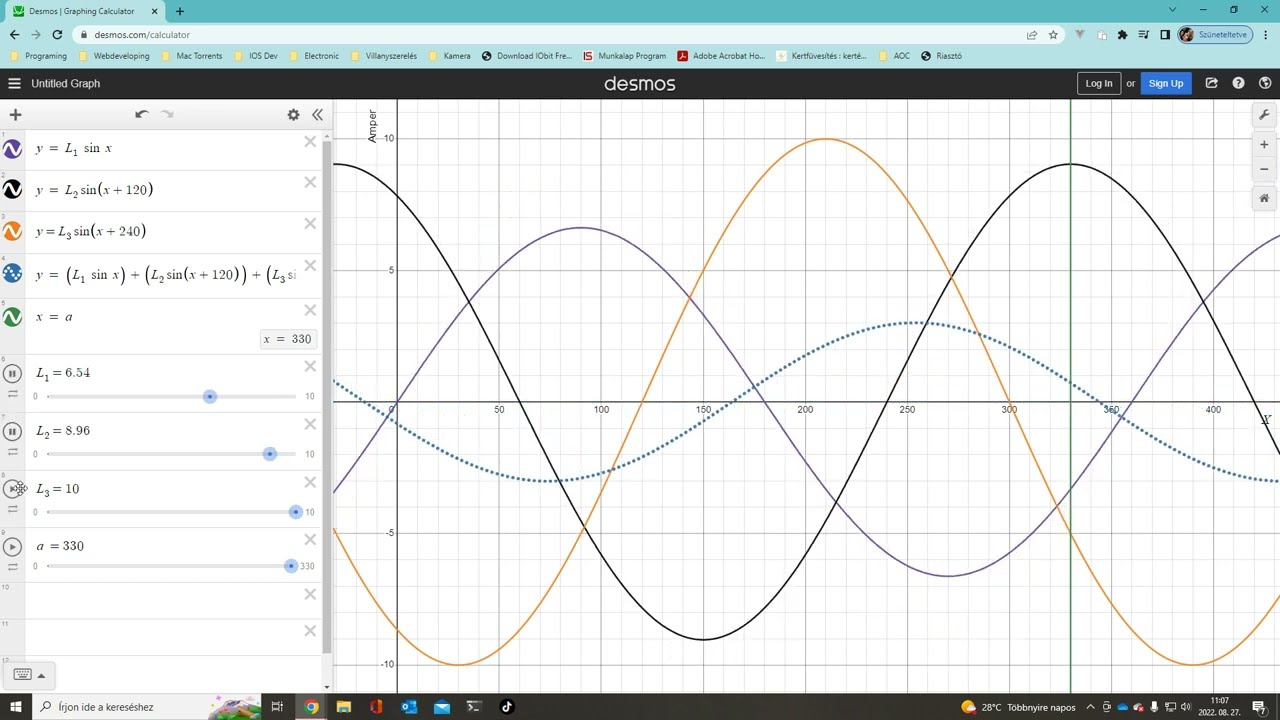Delete the y = L1 sin x expression
Image resolution: width=1280 pixels, height=720 pixels.
310,142
